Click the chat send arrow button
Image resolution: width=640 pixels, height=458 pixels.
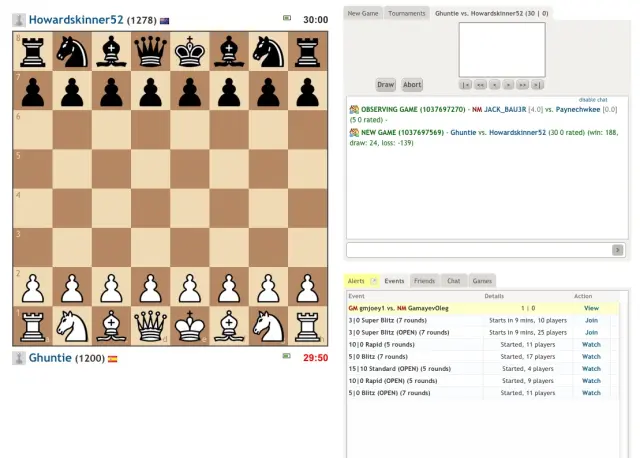coord(617,250)
